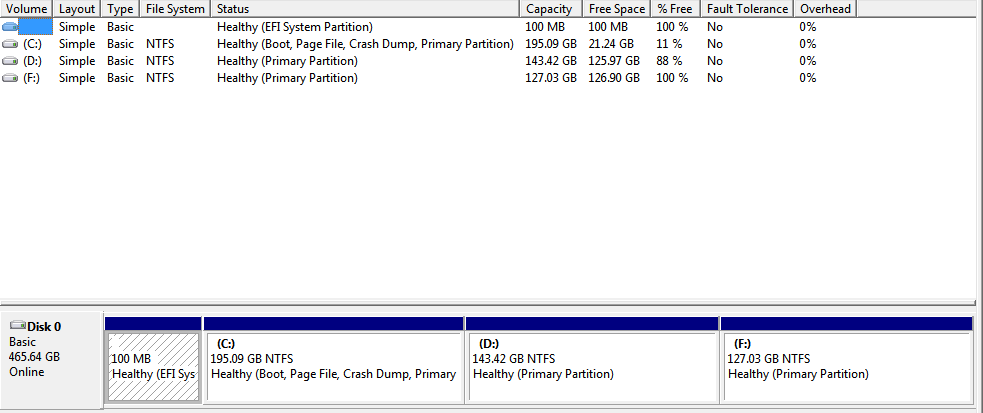The width and height of the screenshot is (983, 413).
Task: Click the (D:) volume drive icon
Action: [10, 61]
